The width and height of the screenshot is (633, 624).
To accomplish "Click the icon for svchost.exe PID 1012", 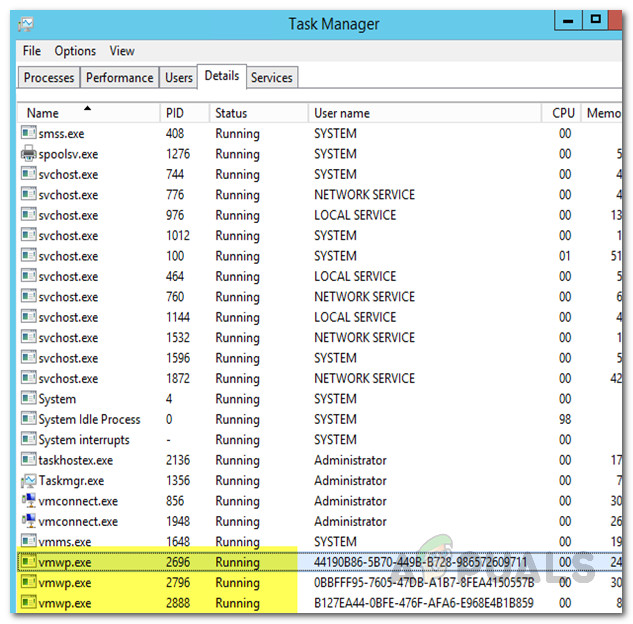I will pos(29,235).
